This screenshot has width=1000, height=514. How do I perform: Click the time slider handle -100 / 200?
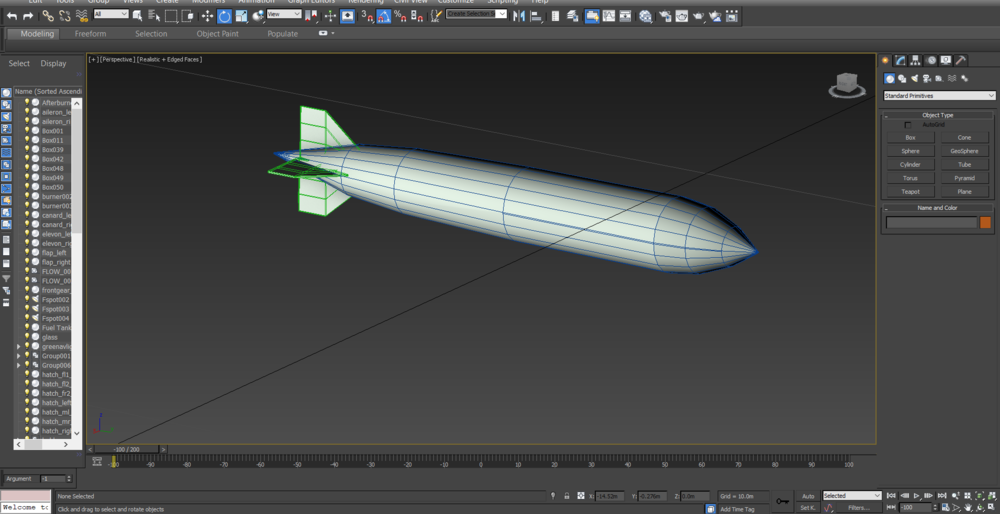coord(128,450)
